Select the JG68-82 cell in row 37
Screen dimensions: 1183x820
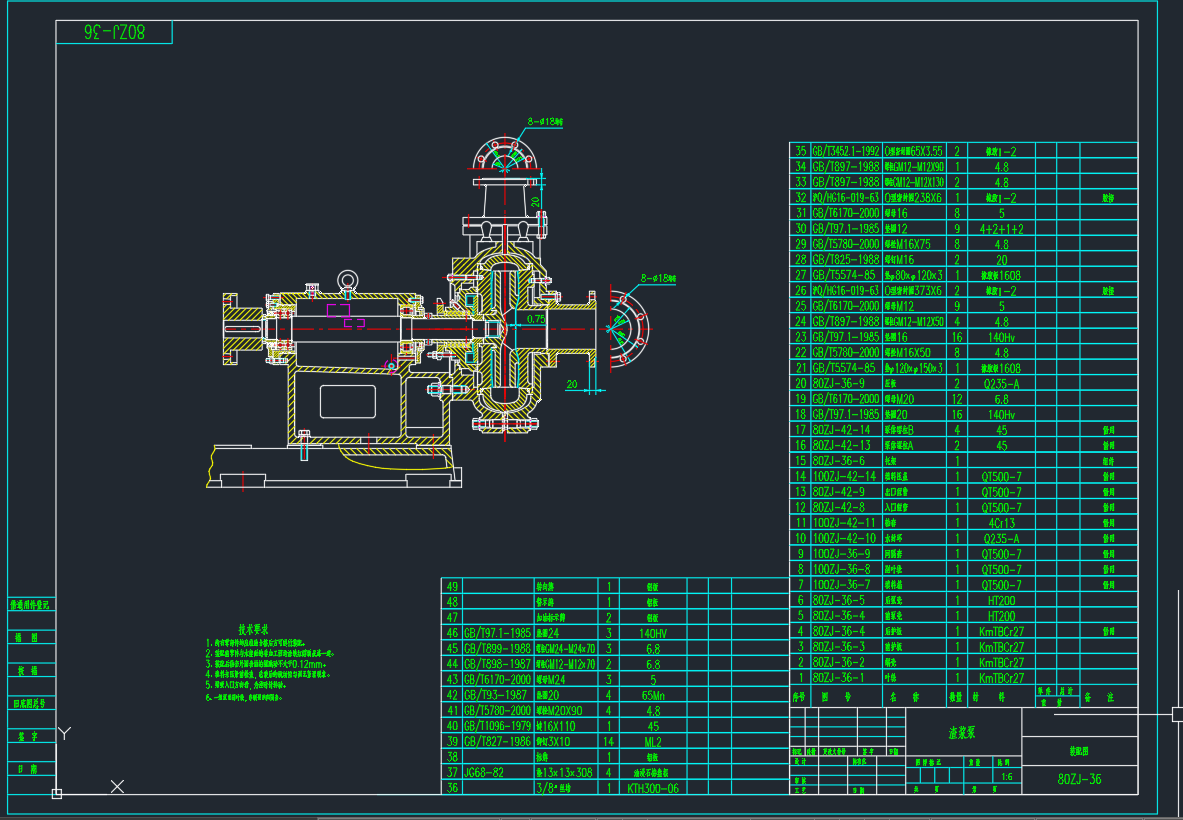[486, 772]
